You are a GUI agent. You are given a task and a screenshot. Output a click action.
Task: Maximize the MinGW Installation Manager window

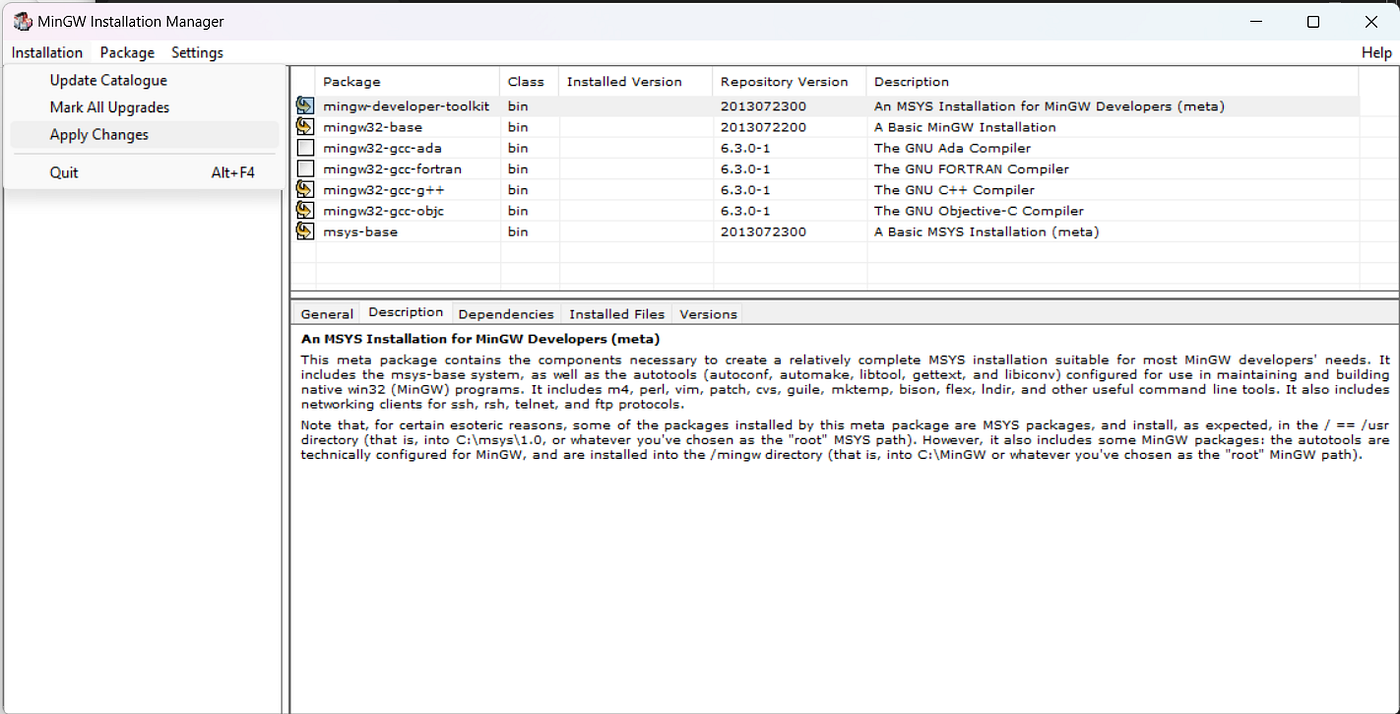pos(1313,21)
